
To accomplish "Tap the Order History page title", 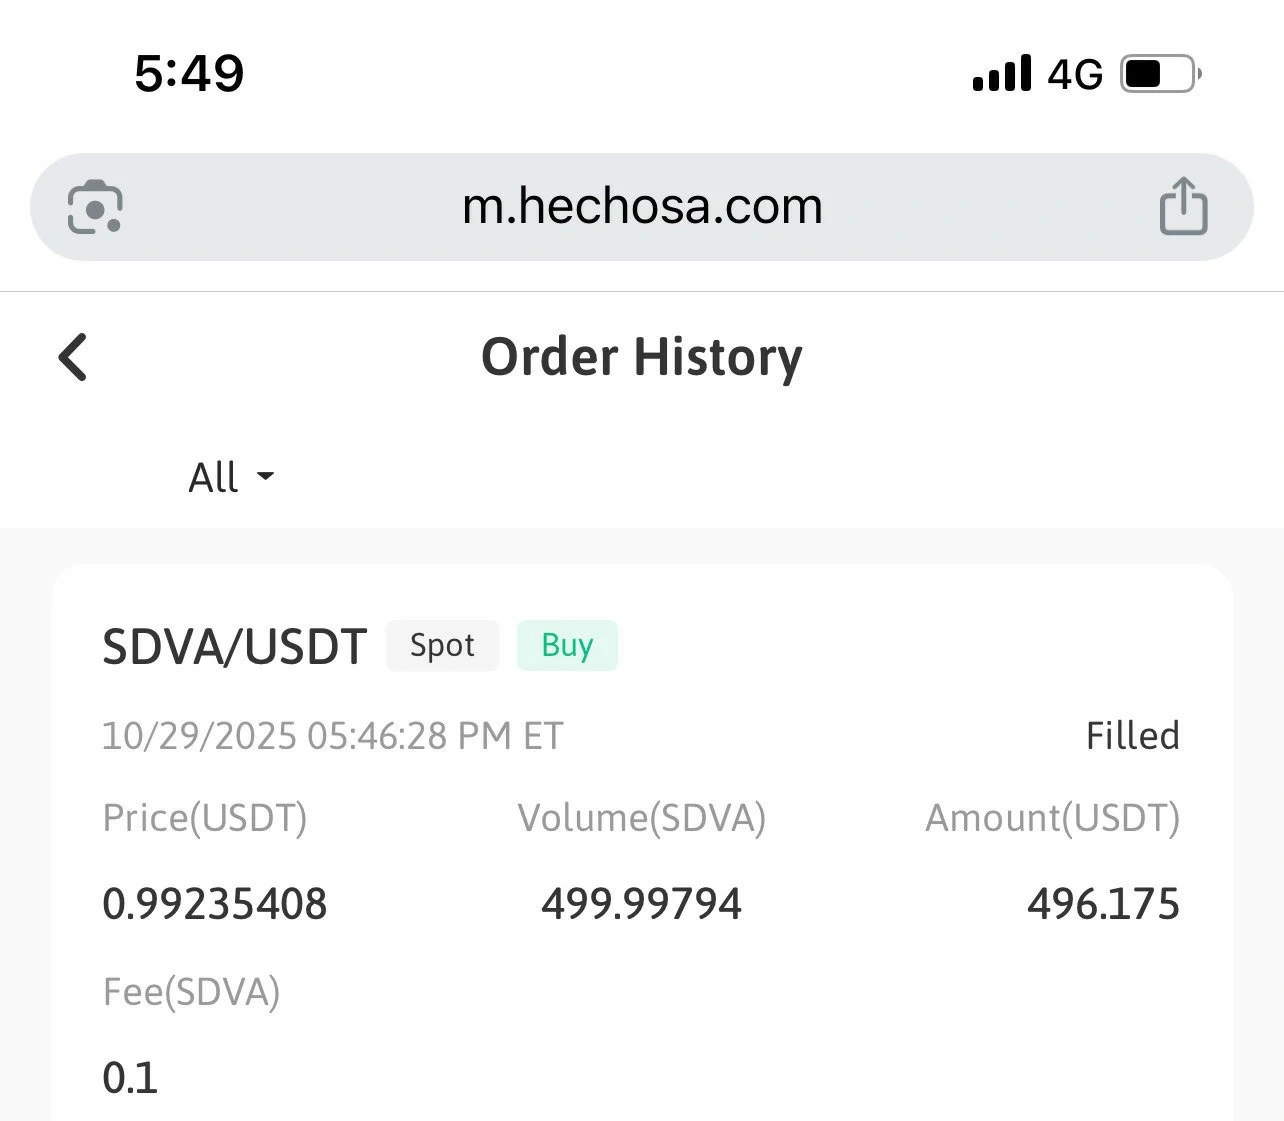I will (642, 357).
